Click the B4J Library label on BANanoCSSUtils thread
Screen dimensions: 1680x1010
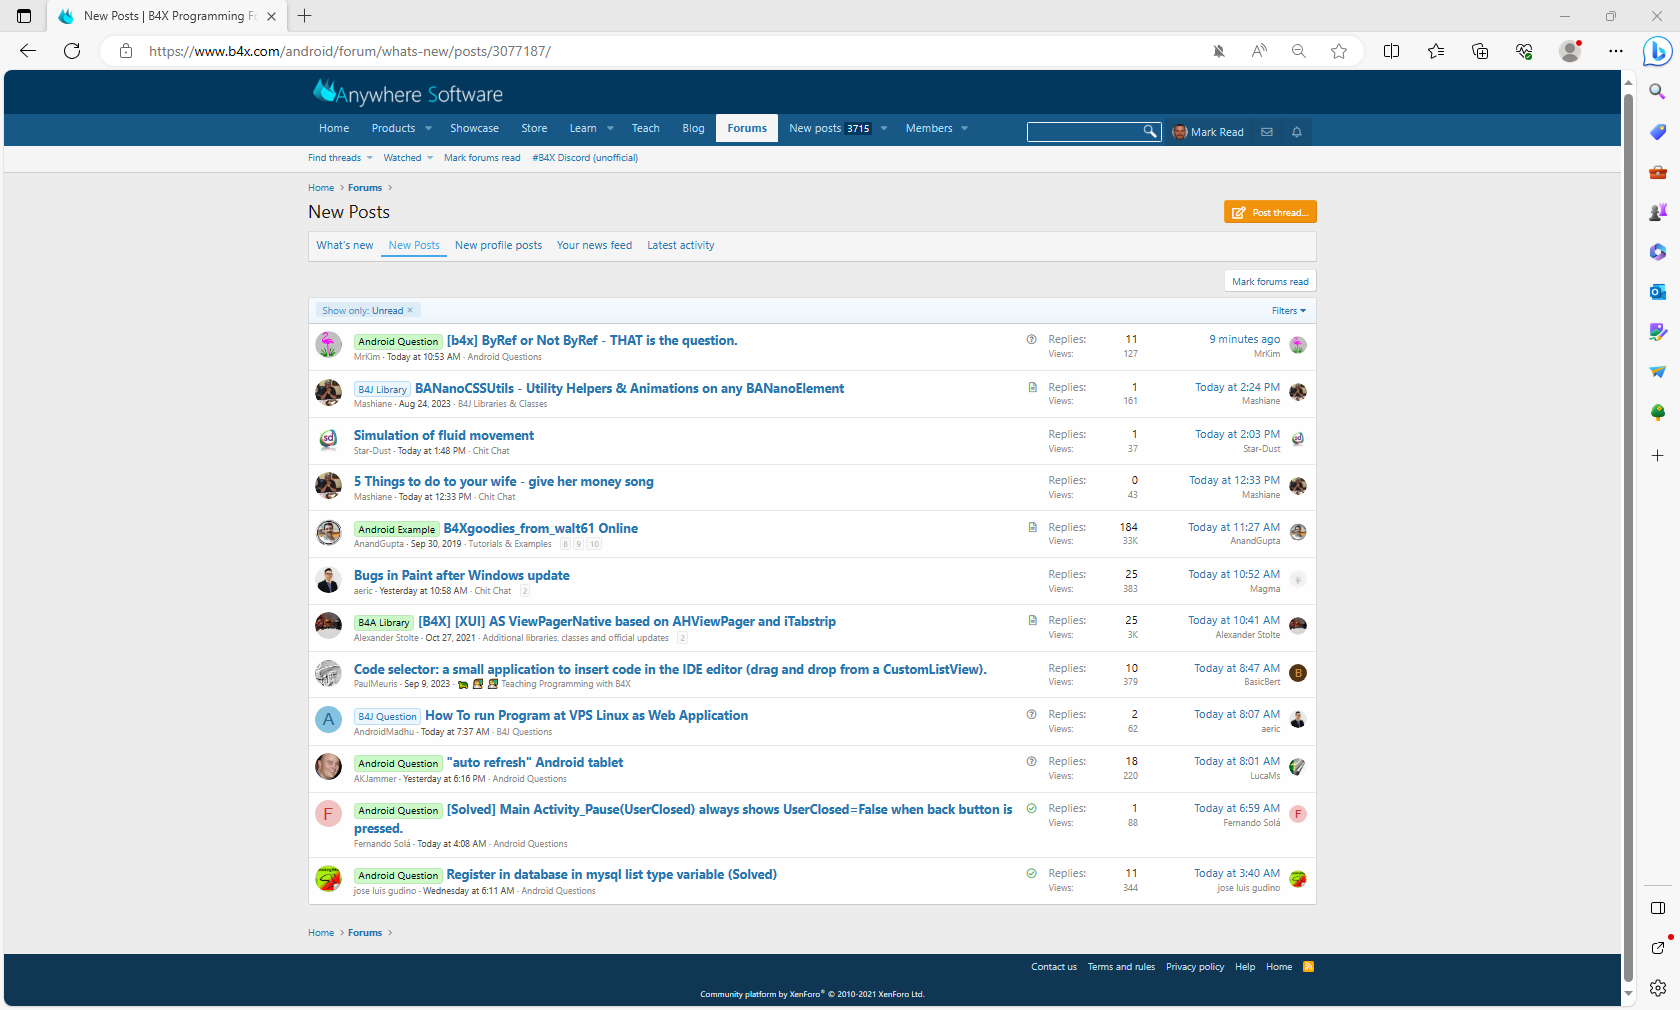[382, 389]
